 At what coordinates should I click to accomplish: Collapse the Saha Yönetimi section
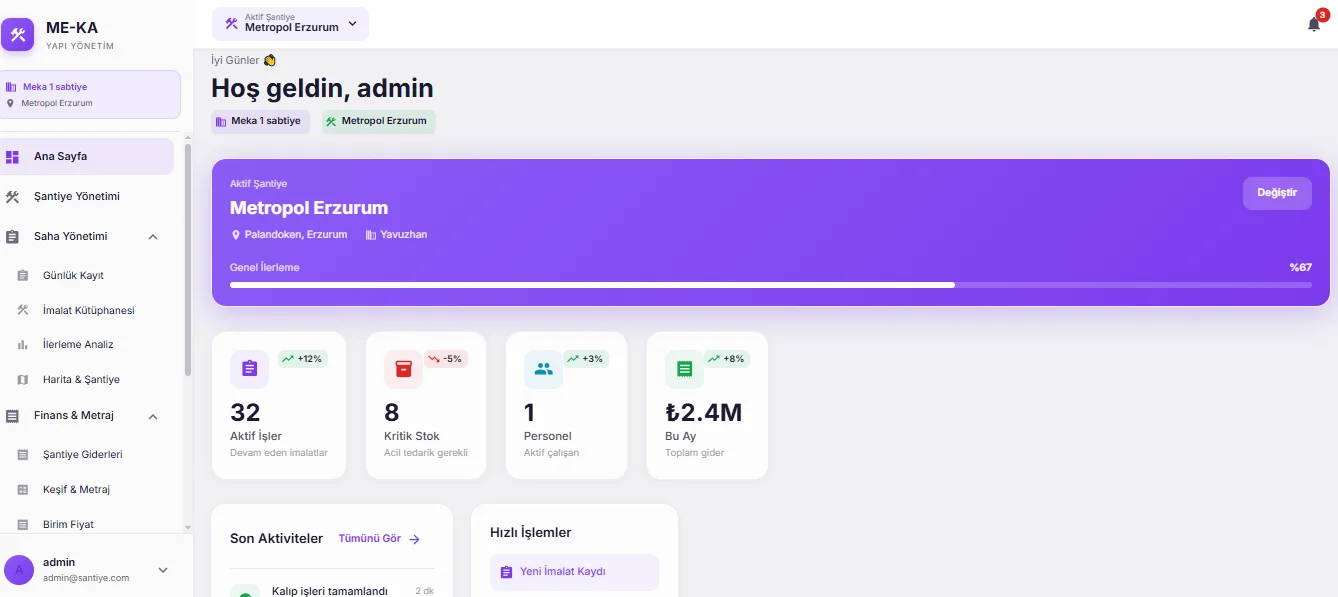click(153, 237)
